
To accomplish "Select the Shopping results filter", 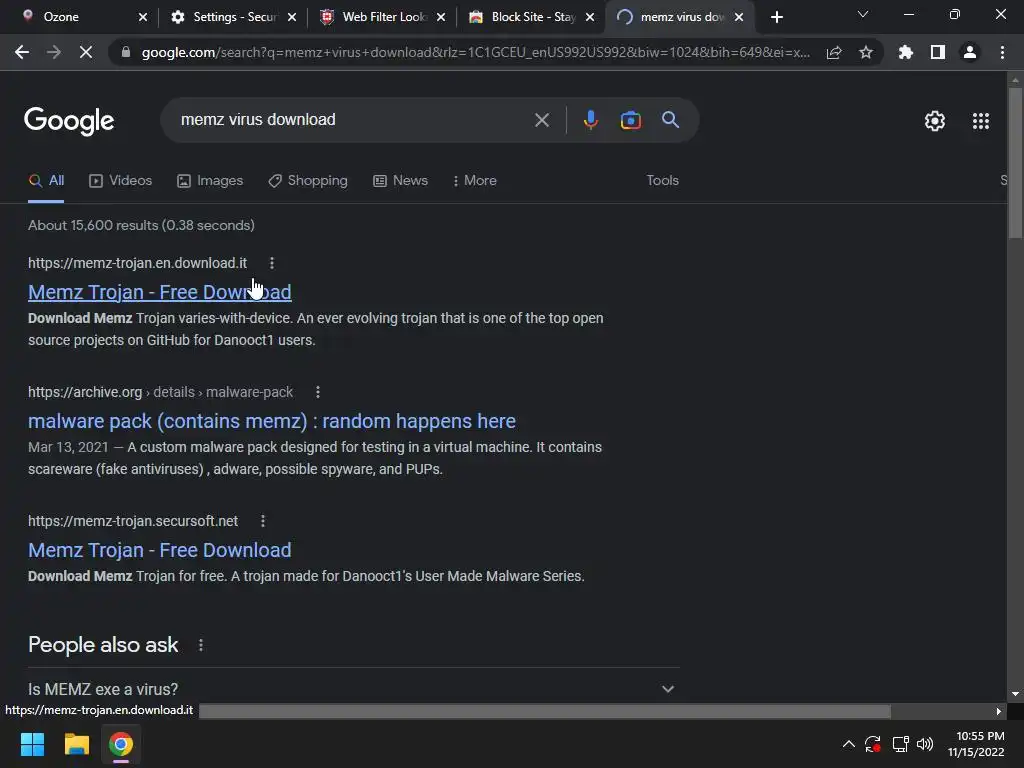I will [x=308, y=181].
